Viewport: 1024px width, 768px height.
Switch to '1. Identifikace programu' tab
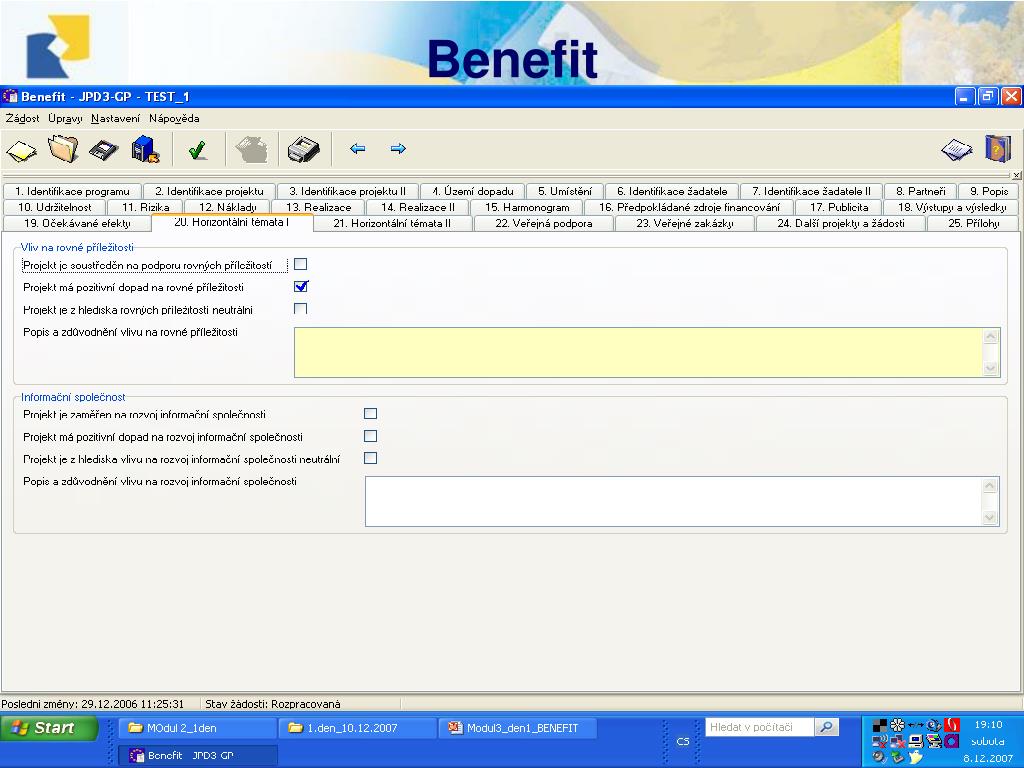coord(72,191)
